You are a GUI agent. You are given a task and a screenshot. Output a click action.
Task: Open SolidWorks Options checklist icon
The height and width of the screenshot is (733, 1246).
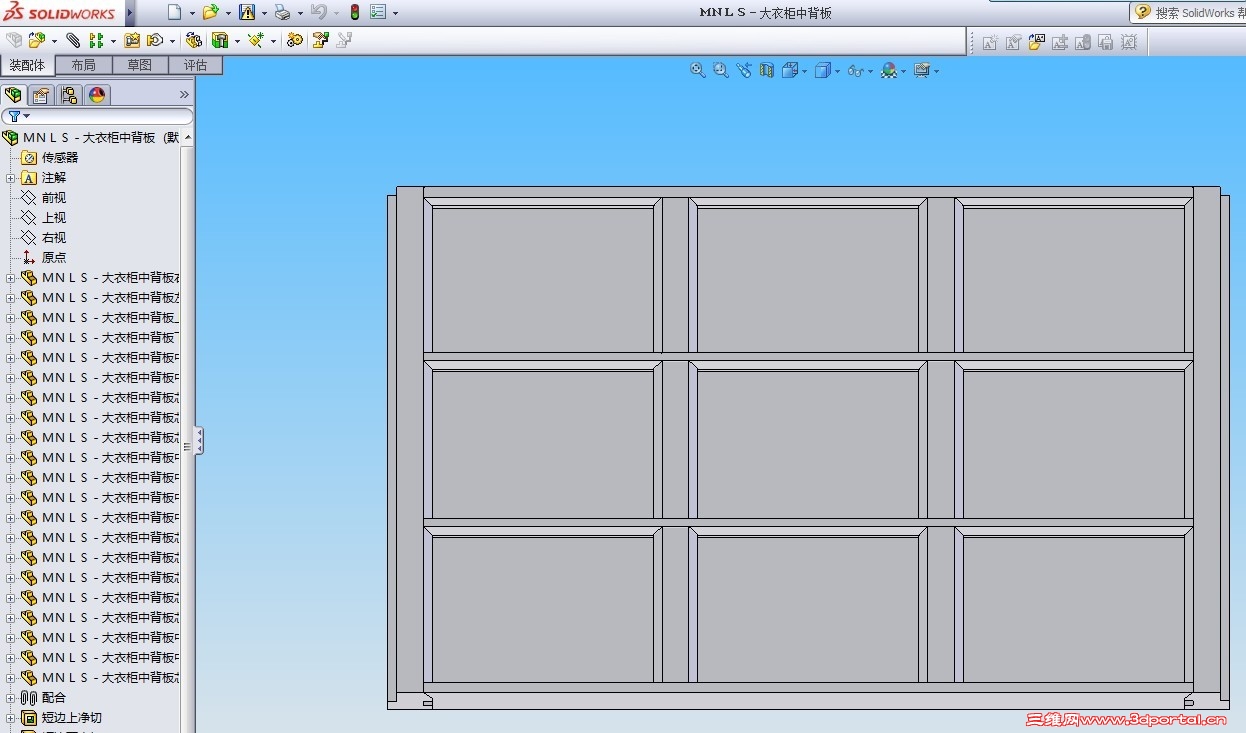(x=378, y=13)
